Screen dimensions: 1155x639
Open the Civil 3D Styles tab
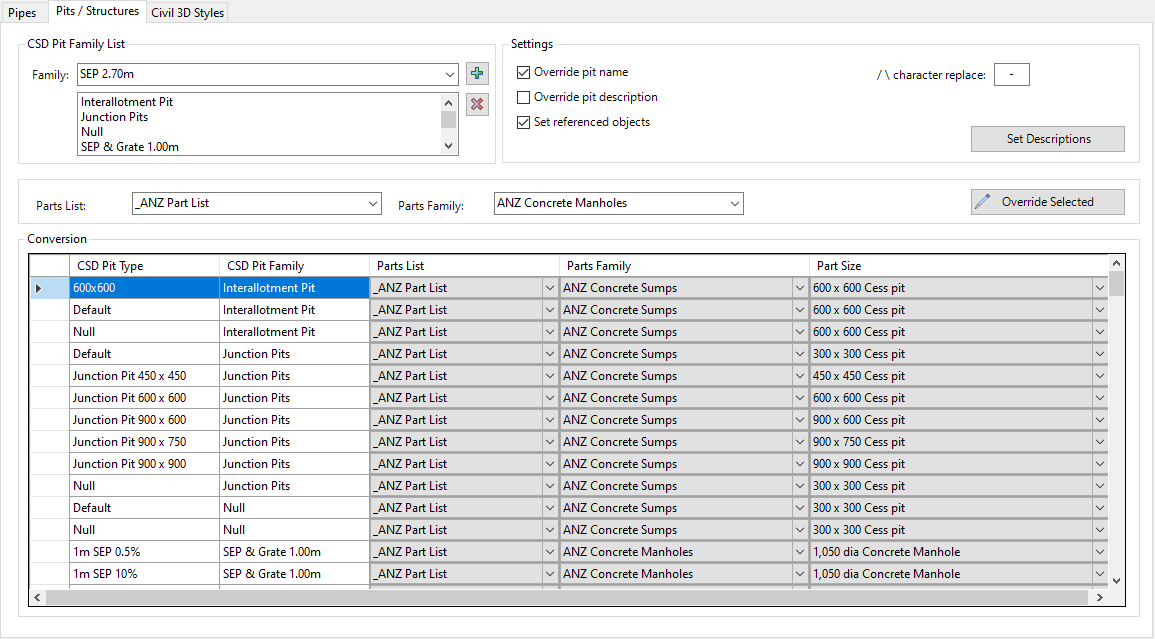[x=187, y=13]
